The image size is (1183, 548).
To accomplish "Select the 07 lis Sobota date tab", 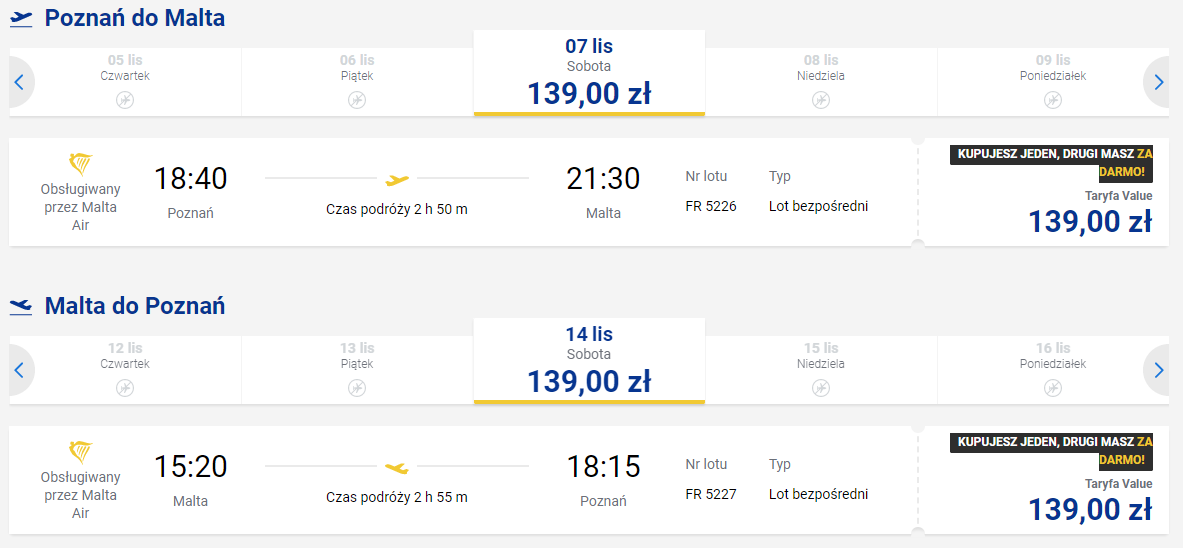I will click(x=589, y=73).
